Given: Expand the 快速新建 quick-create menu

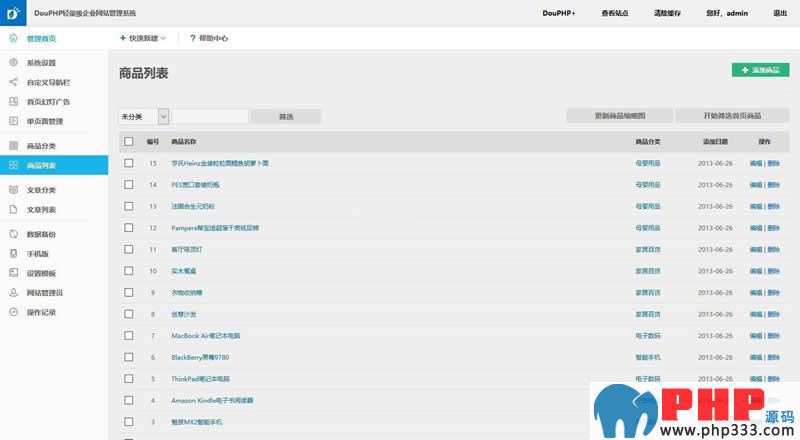Looking at the screenshot, I should (x=143, y=38).
